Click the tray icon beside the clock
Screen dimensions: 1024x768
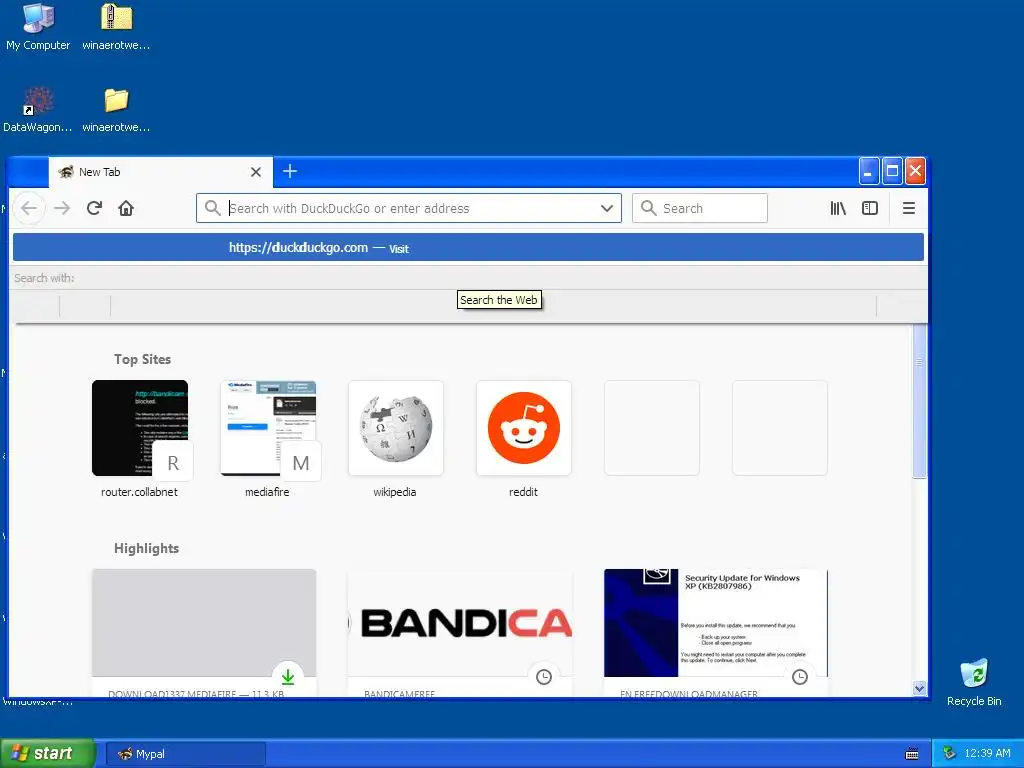(950, 753)
